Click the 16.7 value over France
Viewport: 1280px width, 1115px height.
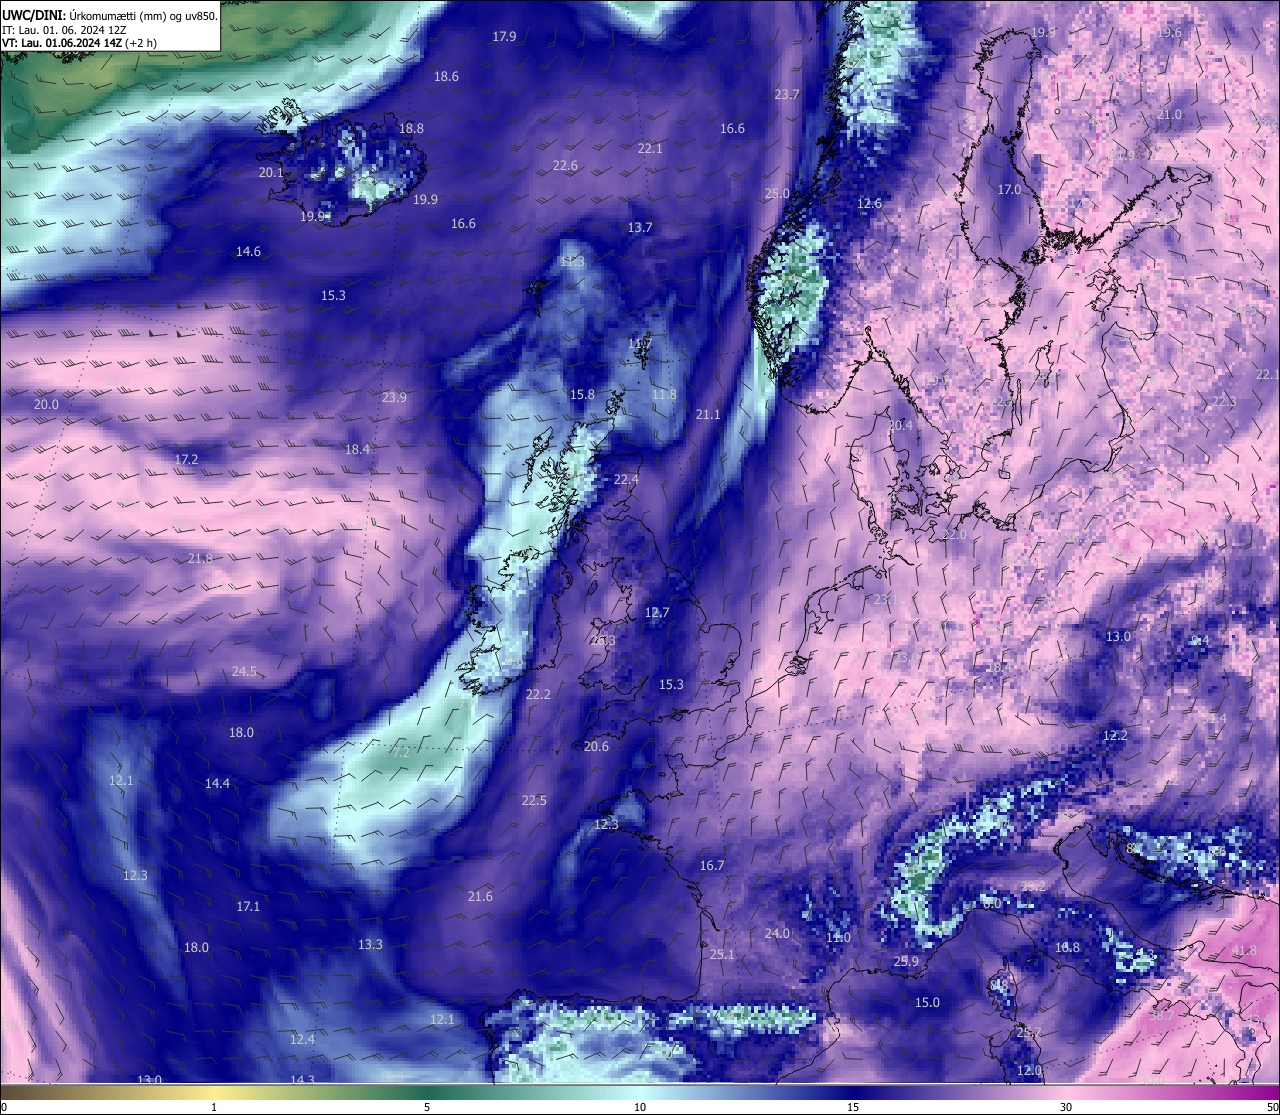pyautogui.click(x=712, y=866)
